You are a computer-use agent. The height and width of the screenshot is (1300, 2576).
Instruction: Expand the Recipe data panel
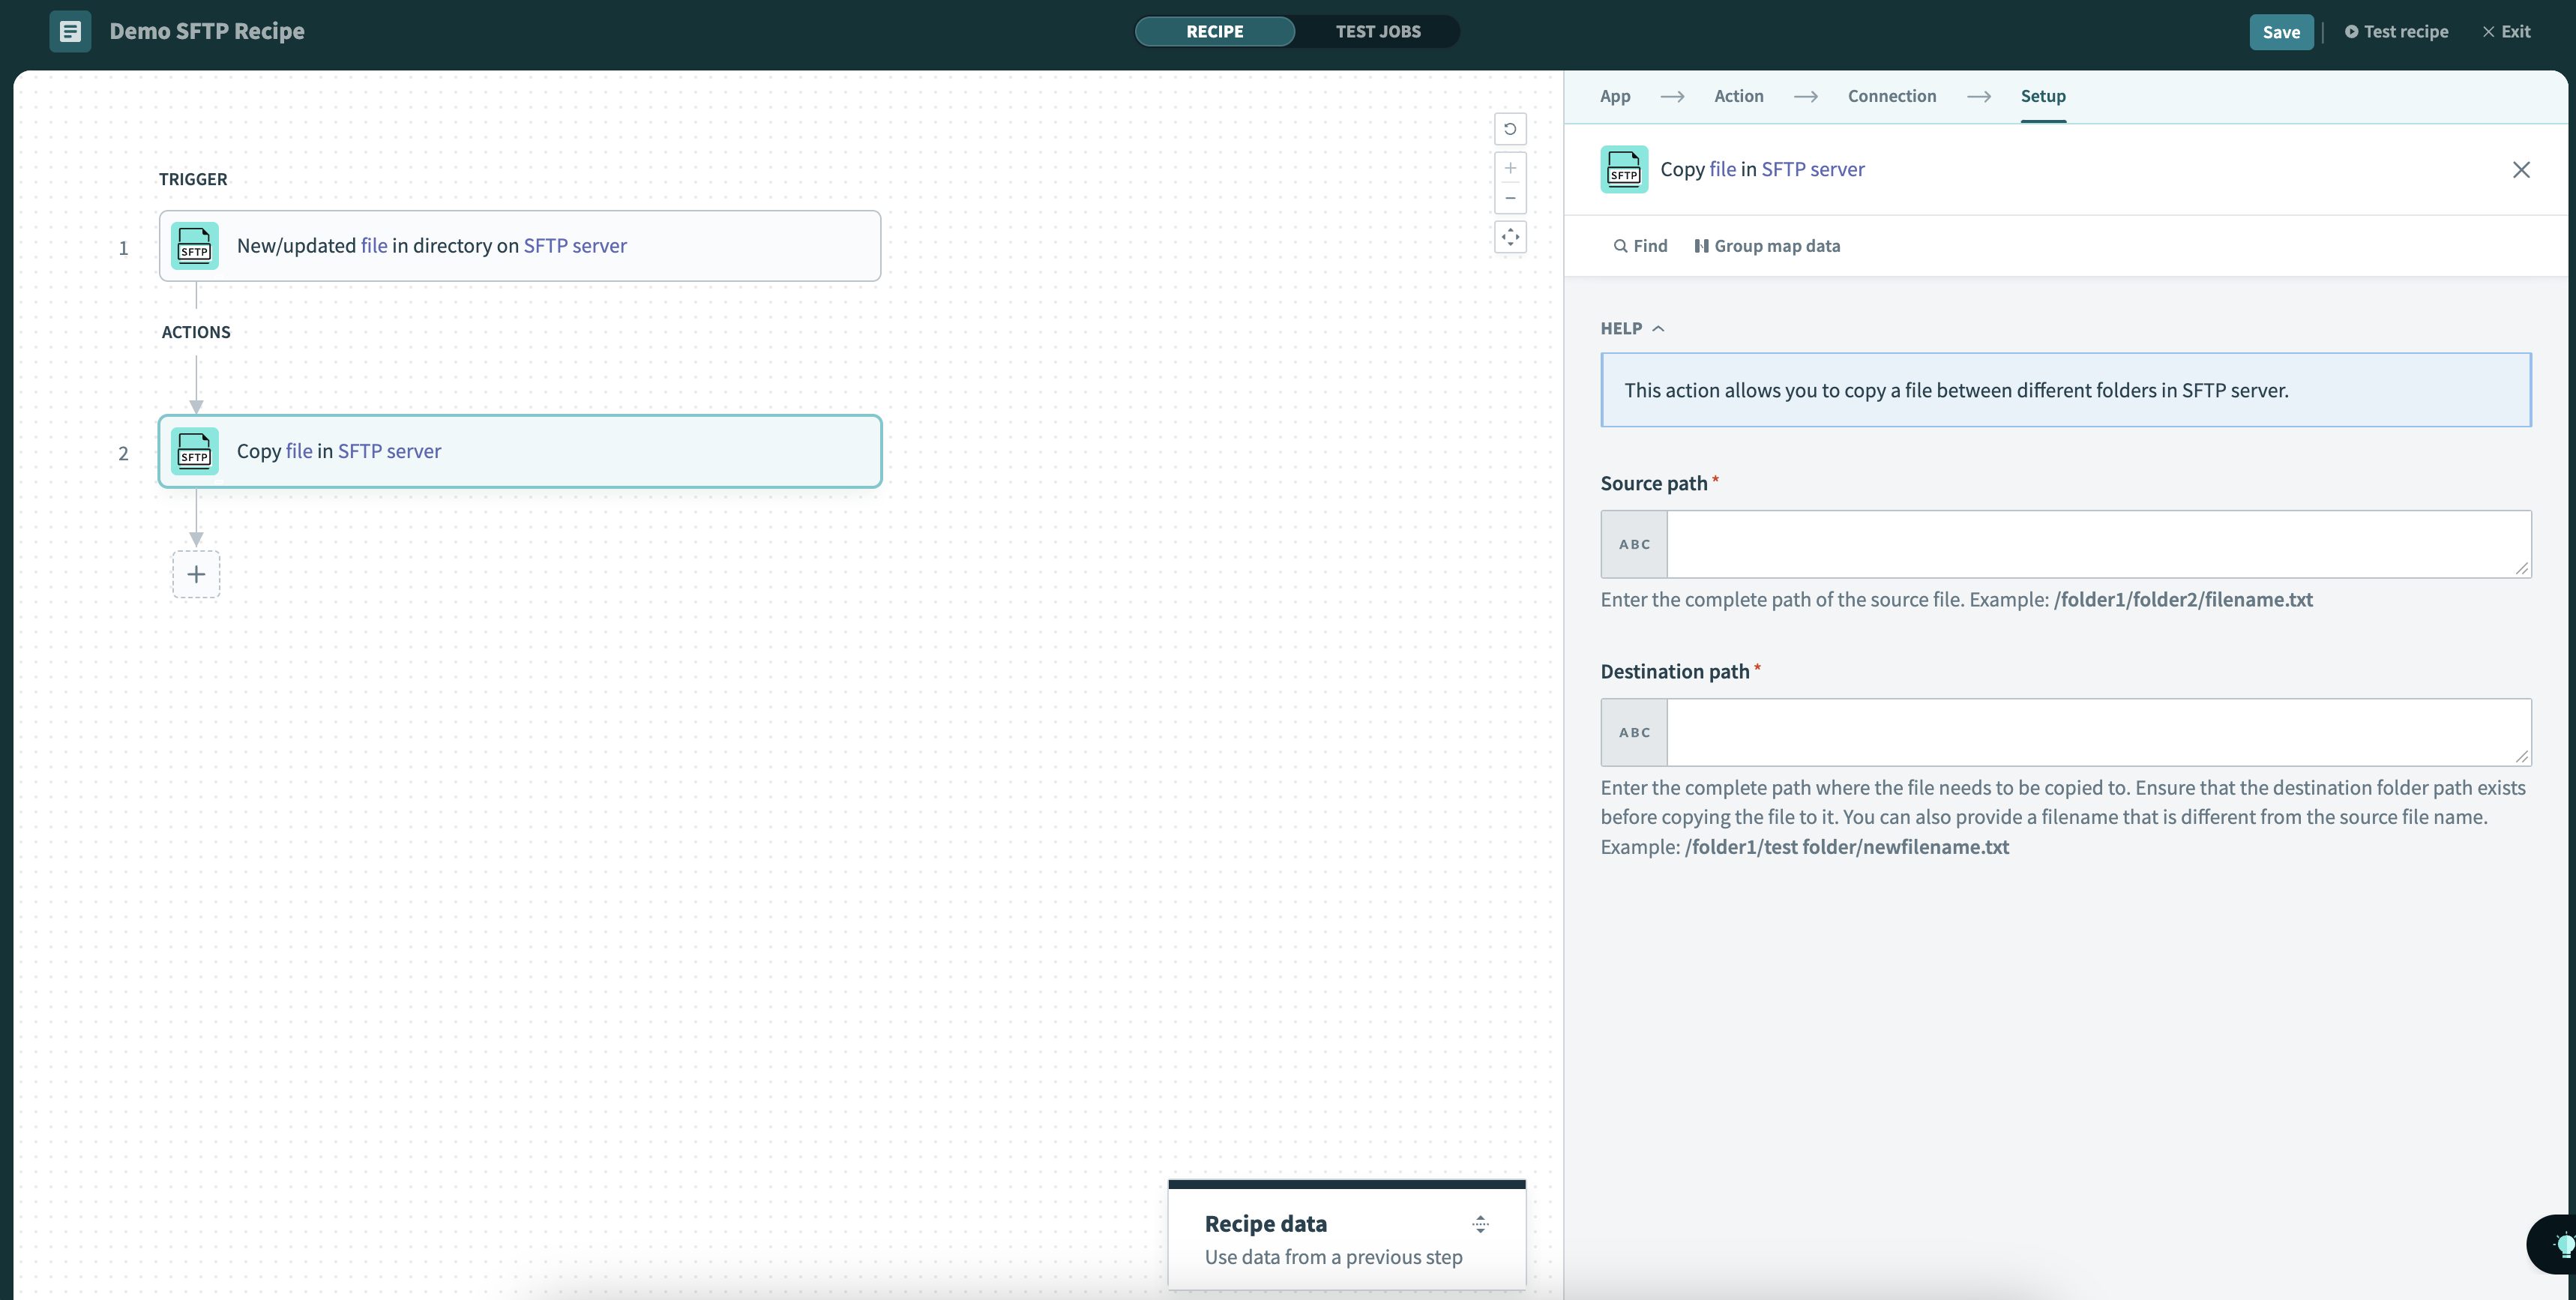point(1480,1223)
